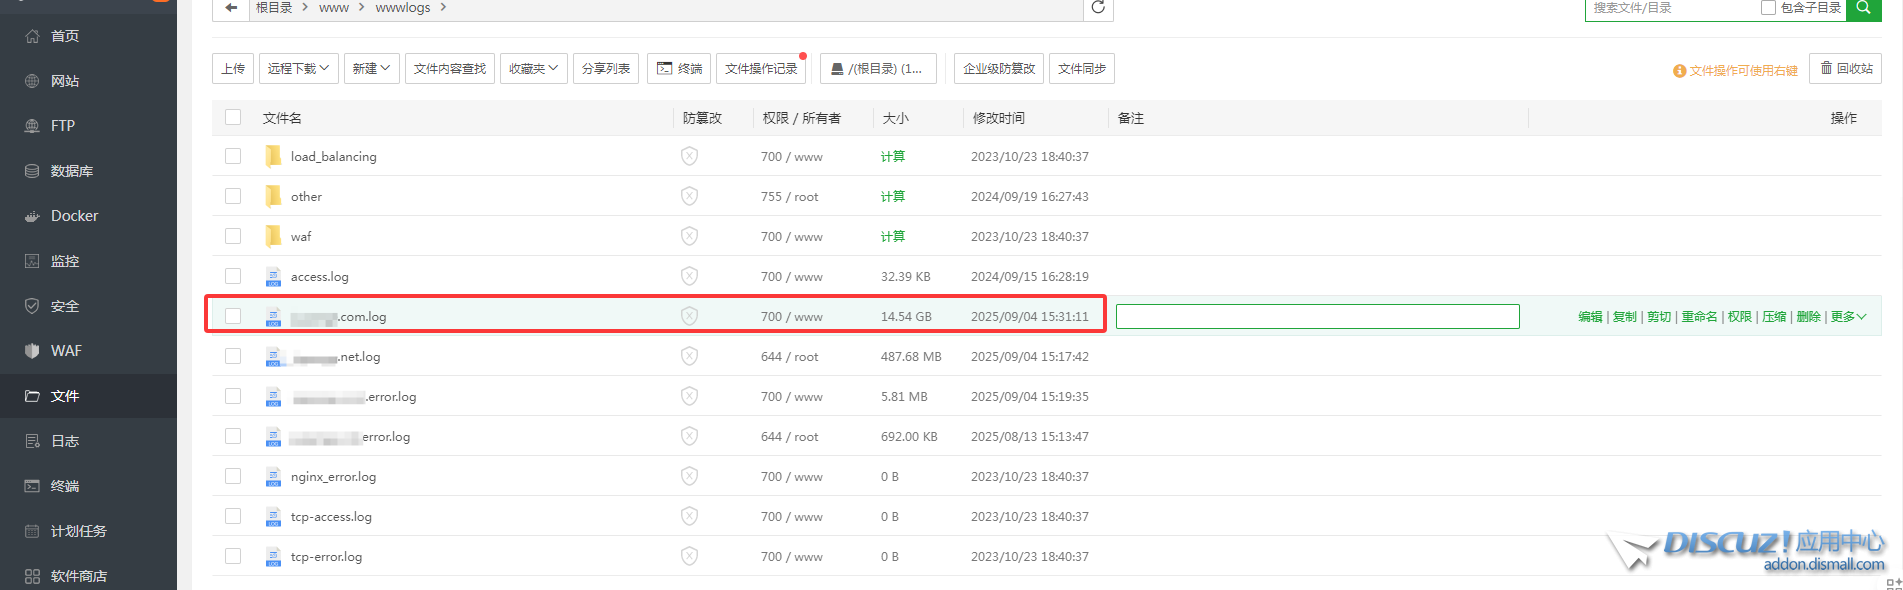Click the calendar icon beside 计划任务
This screenshot has width=1903, height=590.
point(32,531)
